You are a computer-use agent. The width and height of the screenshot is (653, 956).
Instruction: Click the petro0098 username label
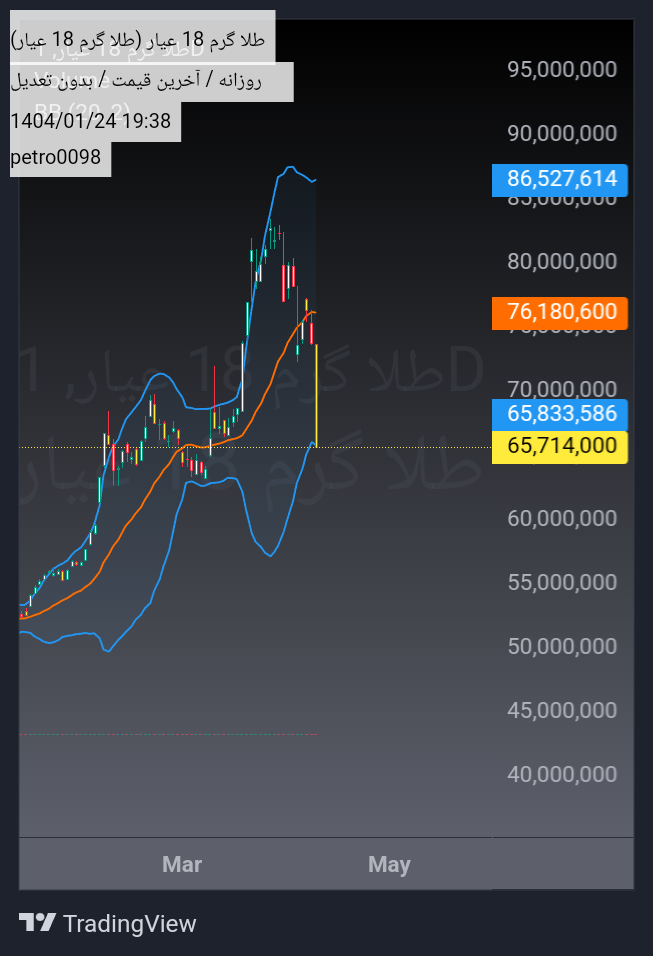[x=56, y=157]
